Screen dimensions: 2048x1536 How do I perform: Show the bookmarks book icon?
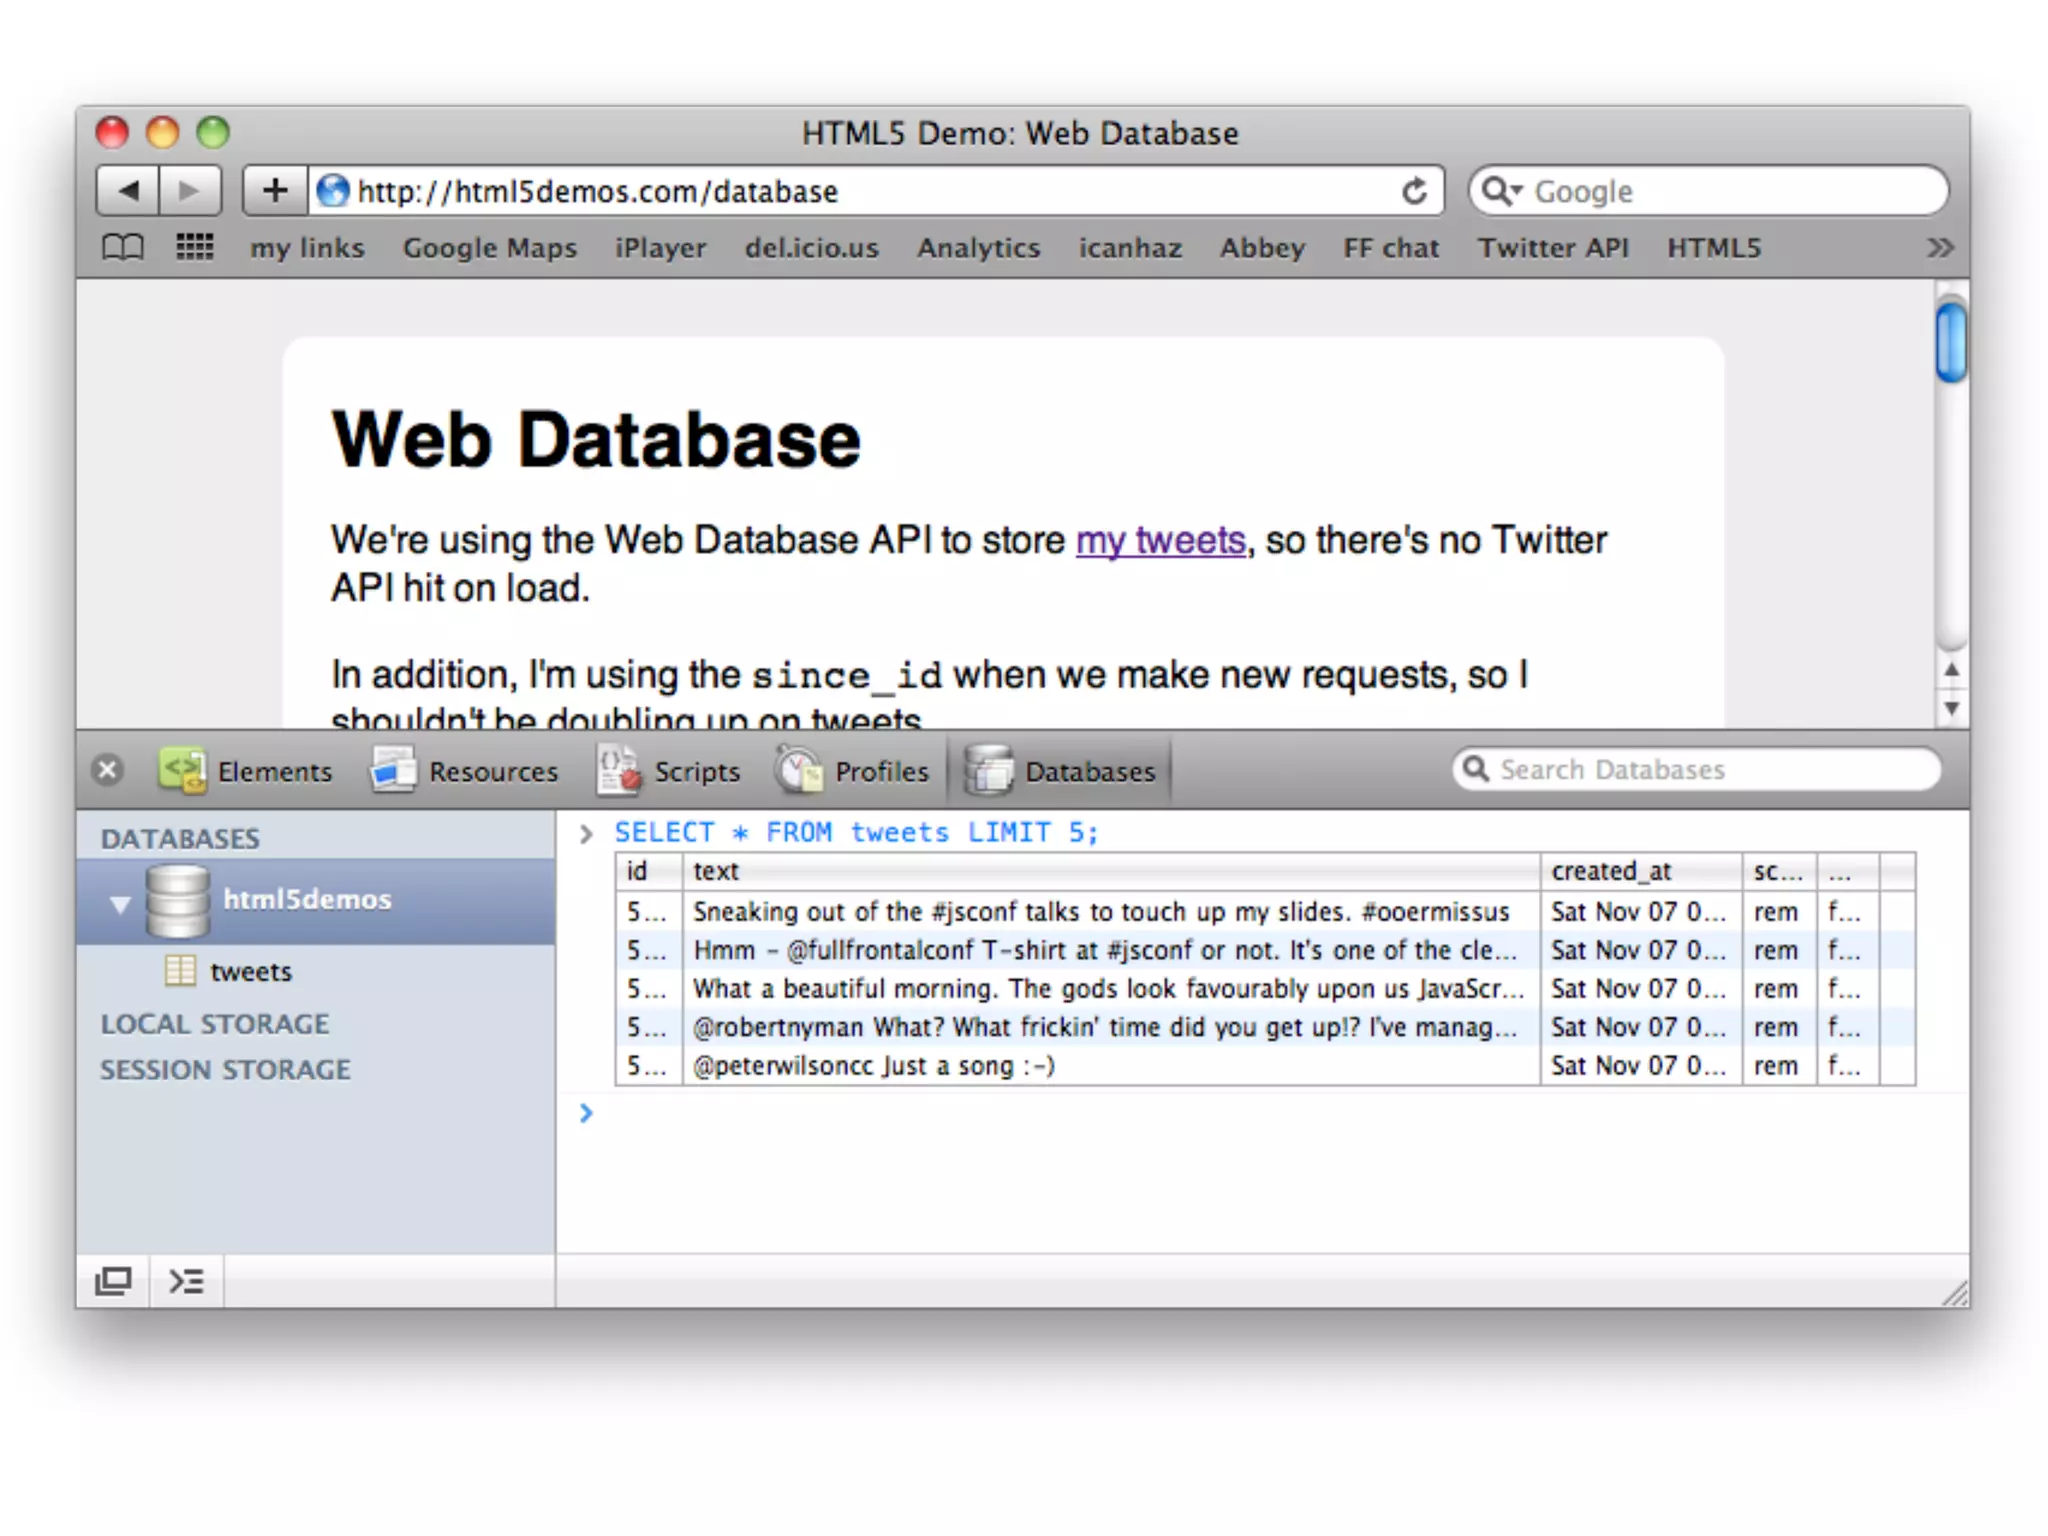tap(123, 247)
